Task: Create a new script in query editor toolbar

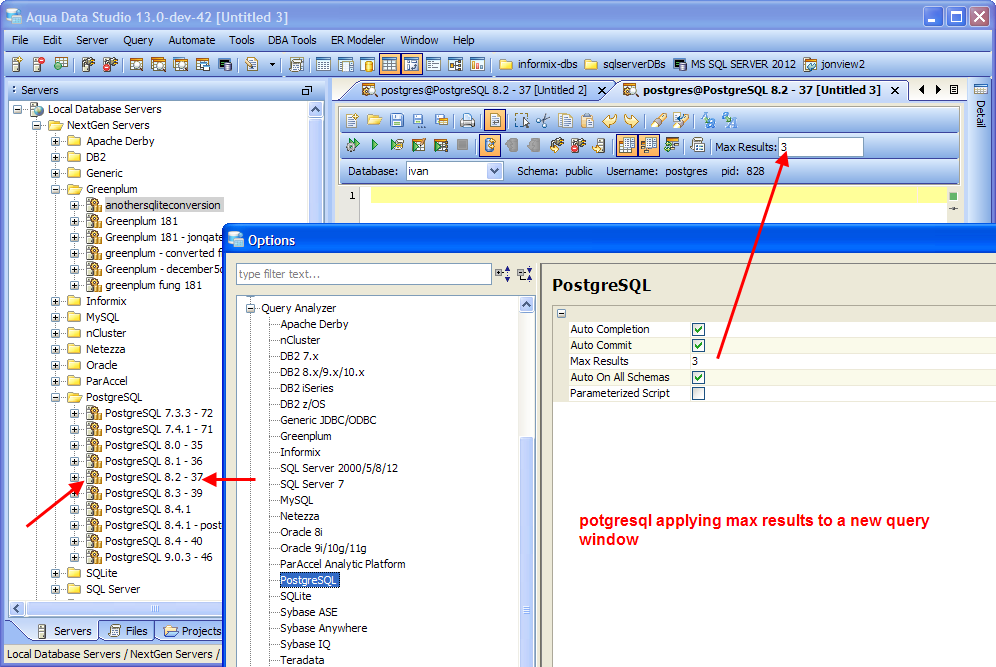Action: (x=353, y=121)
